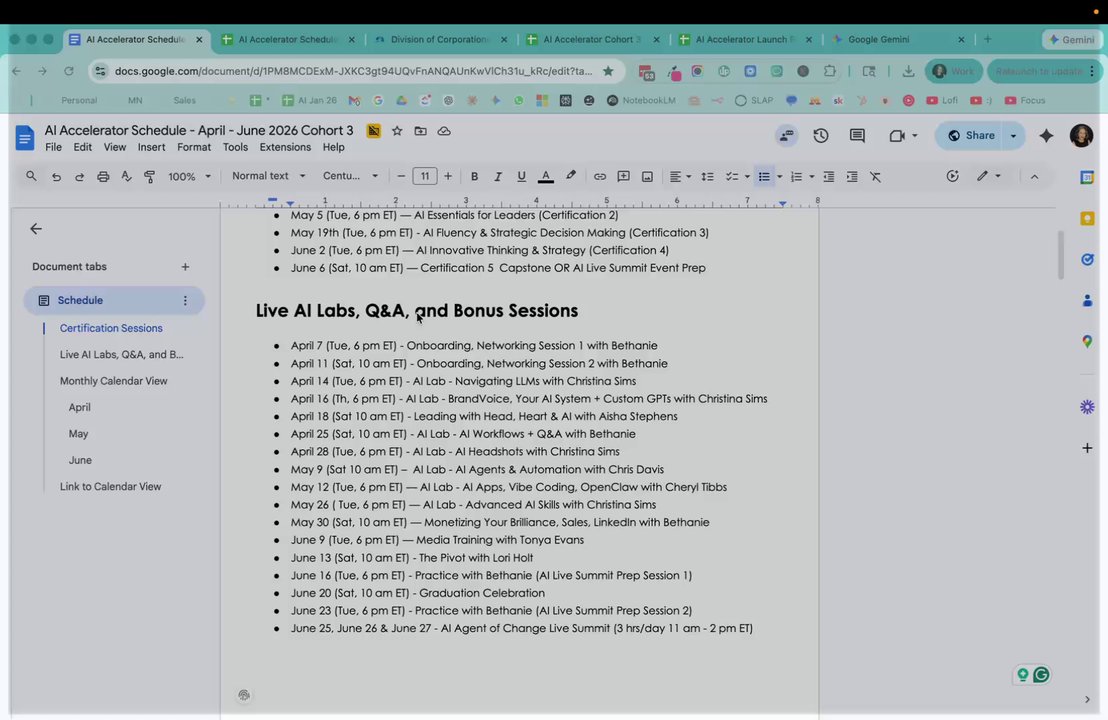This screenshot has width=1108, height=720.
Task: Toggle underline formatting
Action: tap(521, 177)
